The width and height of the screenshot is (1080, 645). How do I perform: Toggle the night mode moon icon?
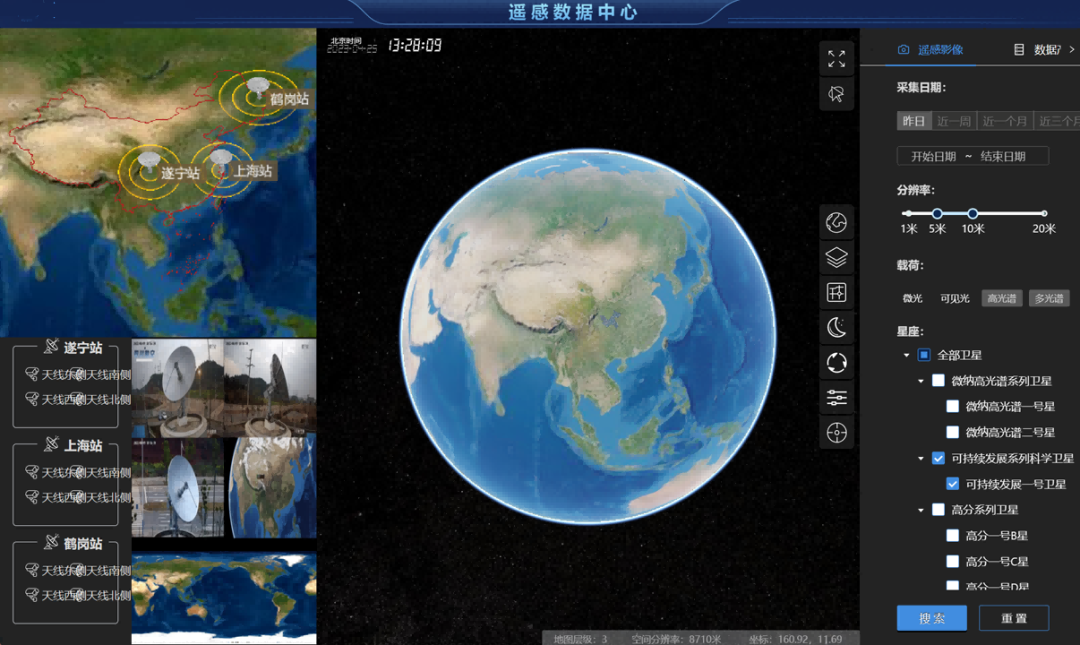[837, 326]
